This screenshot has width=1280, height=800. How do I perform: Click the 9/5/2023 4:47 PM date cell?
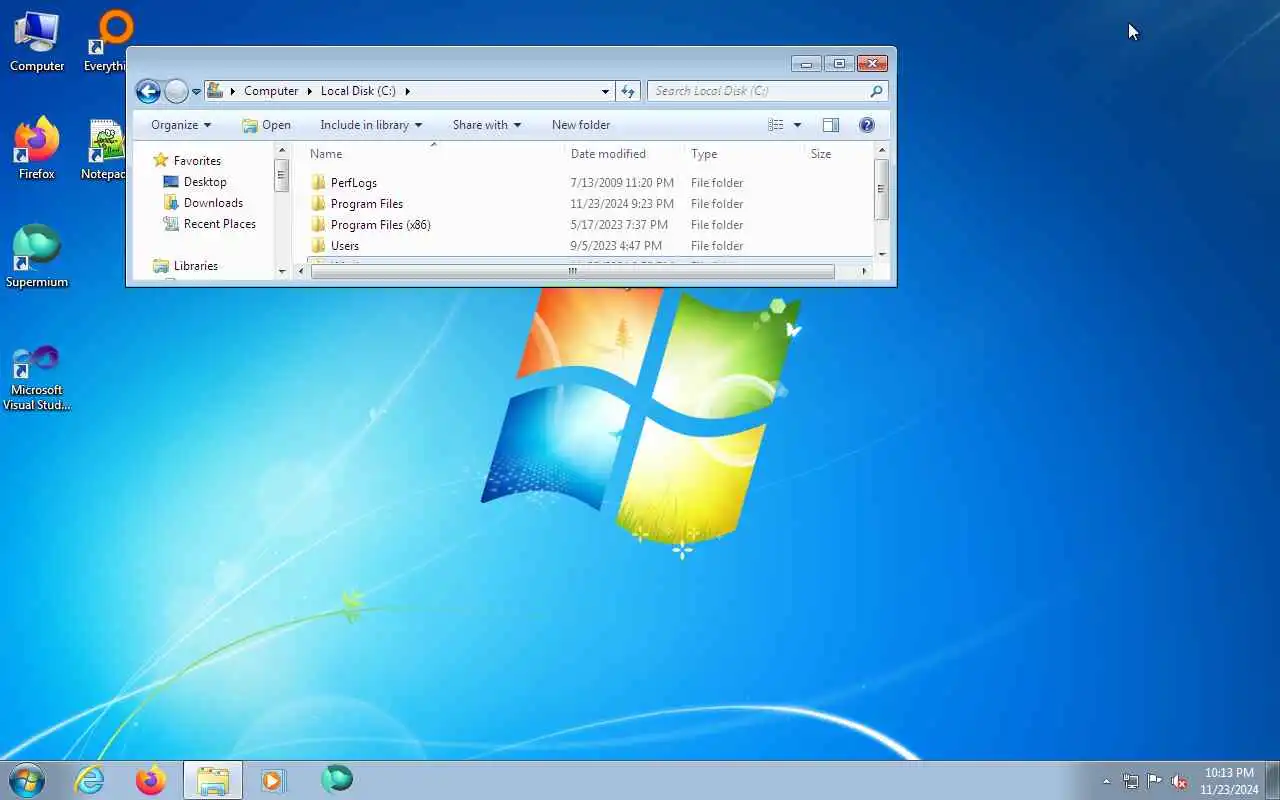pos(616,246)
